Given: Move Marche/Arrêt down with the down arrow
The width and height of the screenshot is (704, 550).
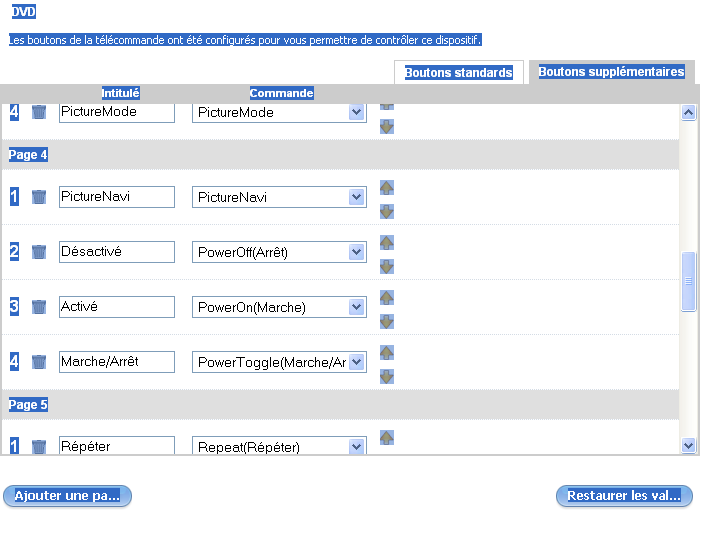Looking at the screenshot, I should tap(387, 376).
